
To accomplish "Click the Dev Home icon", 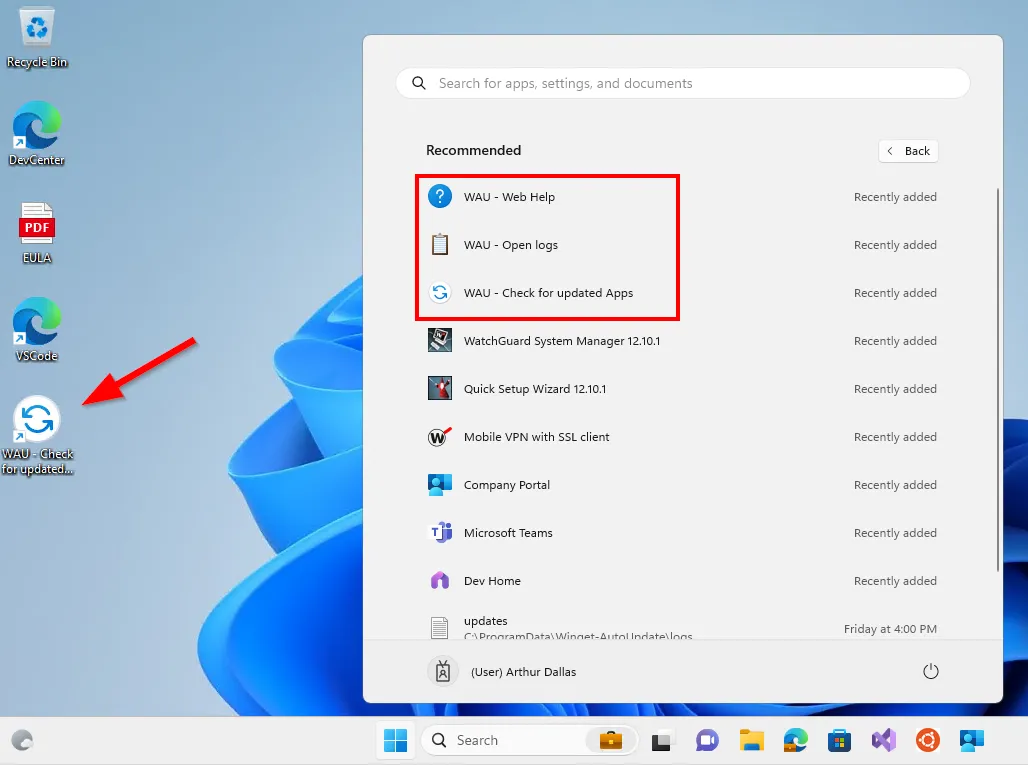I will [440, 580].
